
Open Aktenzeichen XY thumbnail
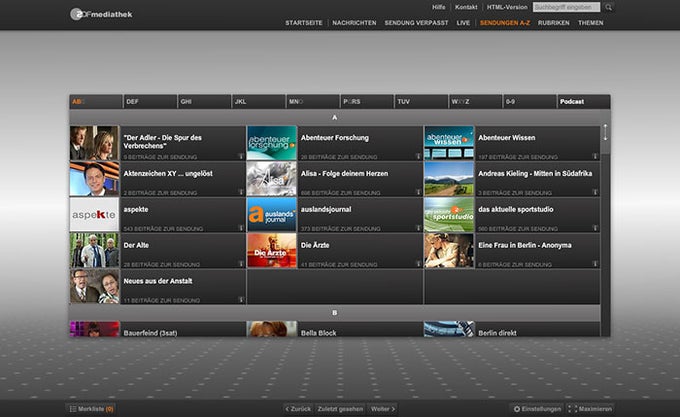pyautogui.click(x=94, y=179)
